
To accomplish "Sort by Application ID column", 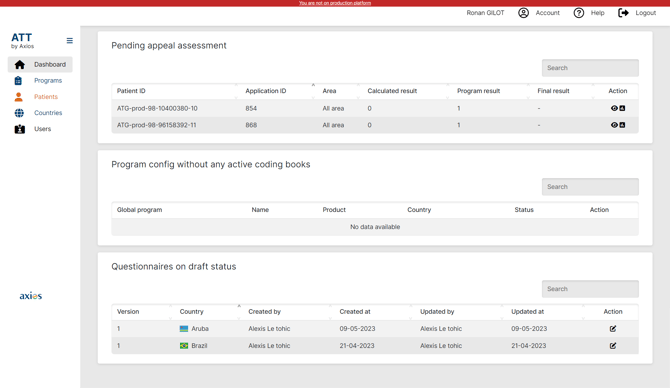I will coord(265,91).
